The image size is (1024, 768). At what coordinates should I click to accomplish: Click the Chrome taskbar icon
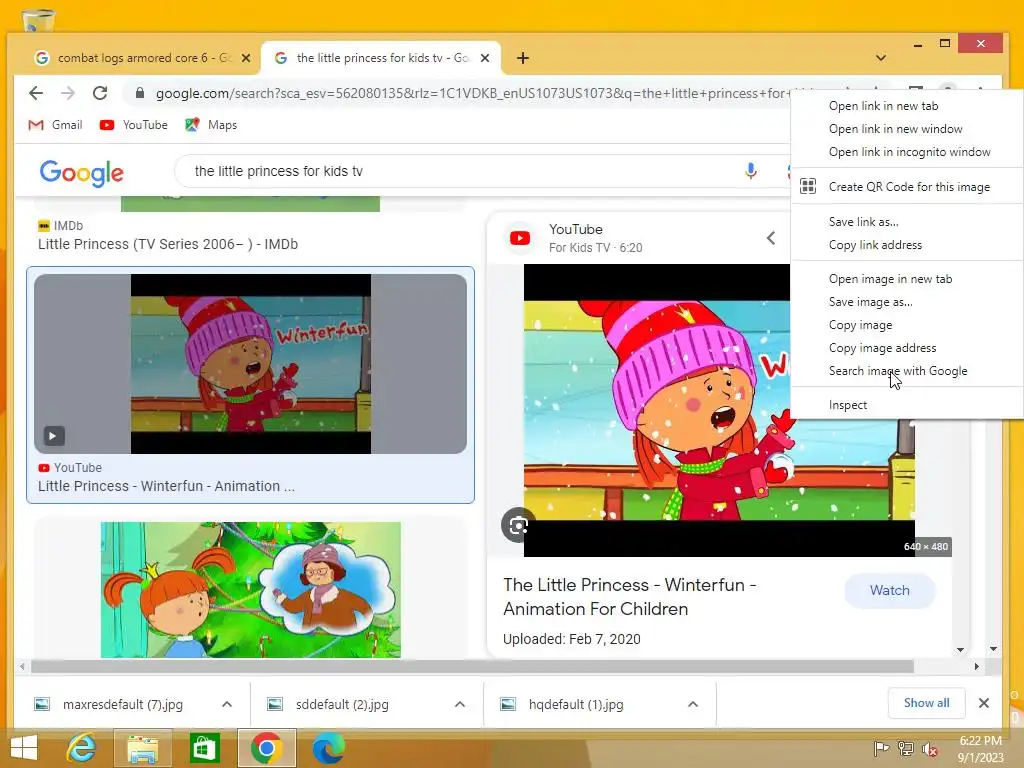266,747
